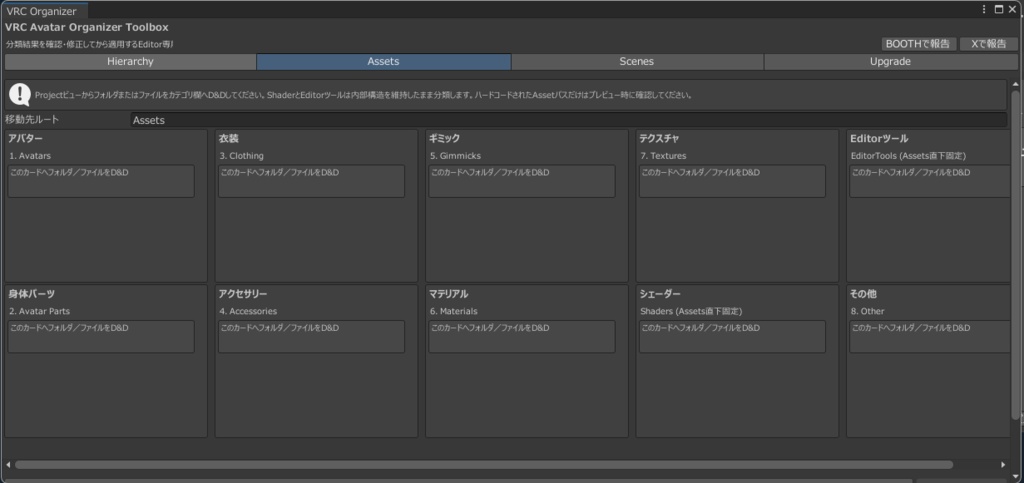Viewport: 1024px width, 483px height.
Task: Click the horizontal scrollbar thumb
Action: tap(483, 465)
